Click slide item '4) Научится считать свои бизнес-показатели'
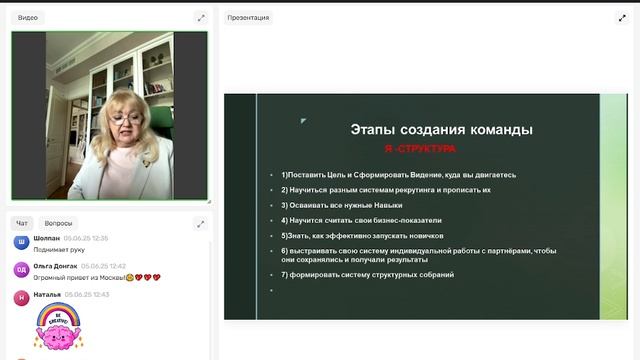 point(361,220)
